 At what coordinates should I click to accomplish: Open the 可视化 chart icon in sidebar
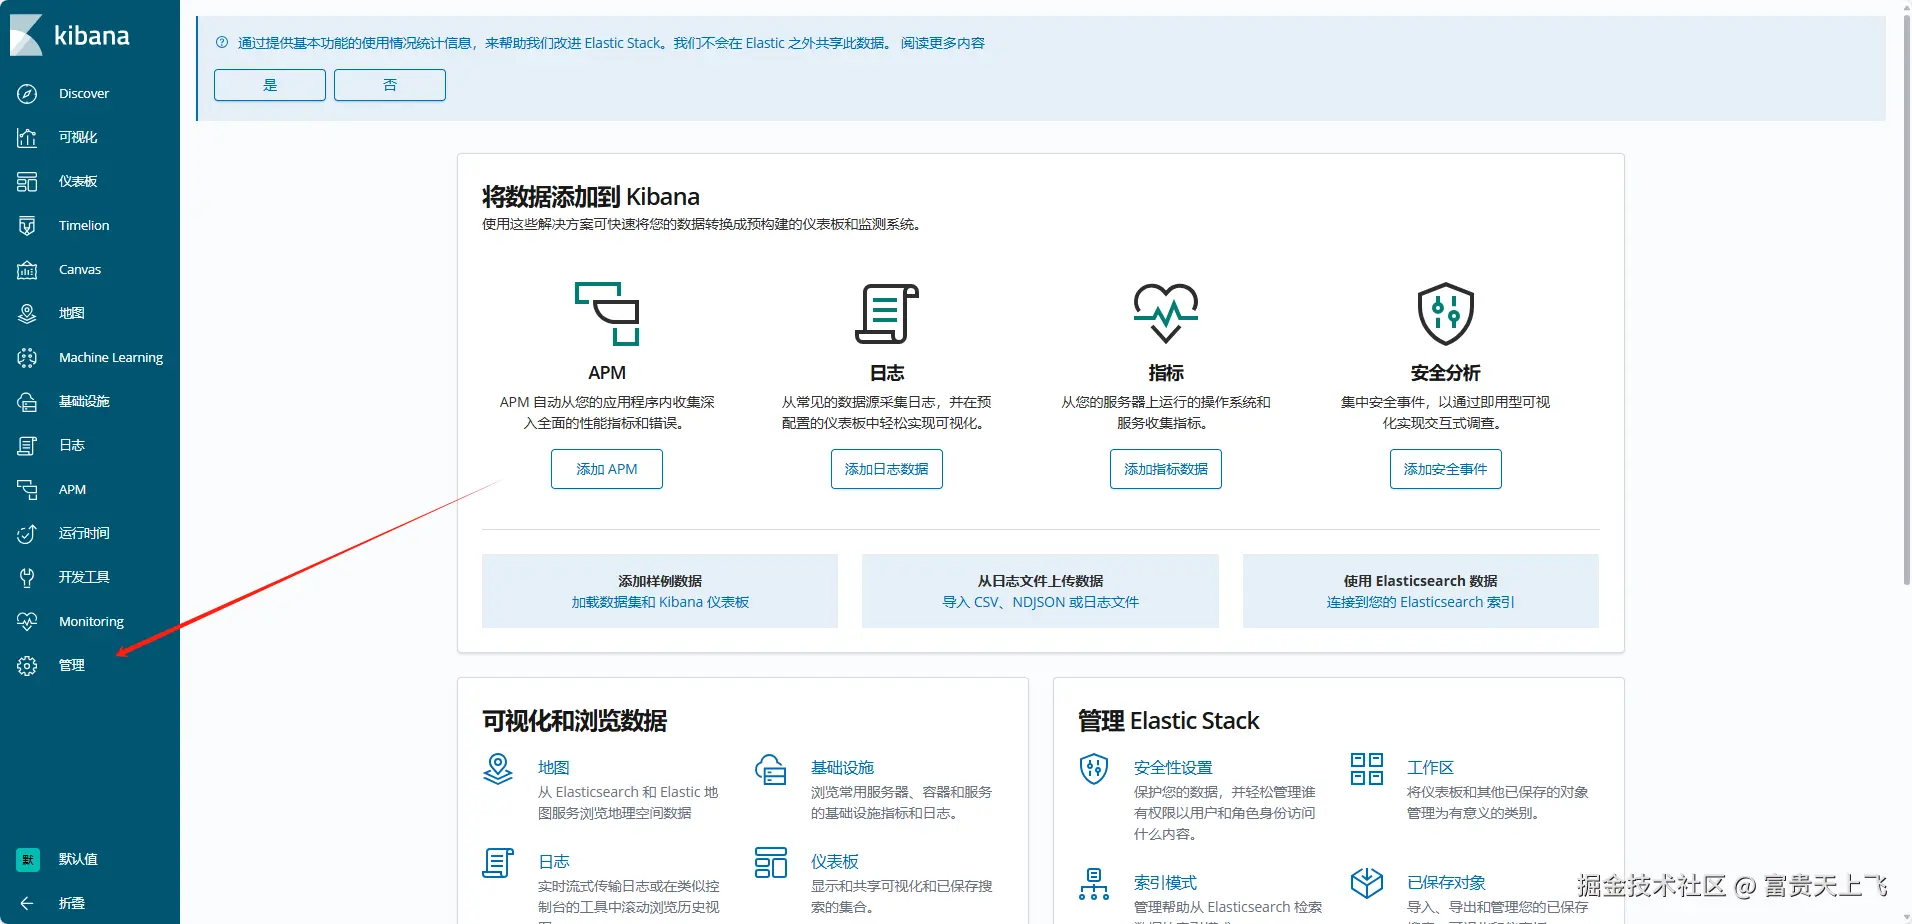coord(27,138)
